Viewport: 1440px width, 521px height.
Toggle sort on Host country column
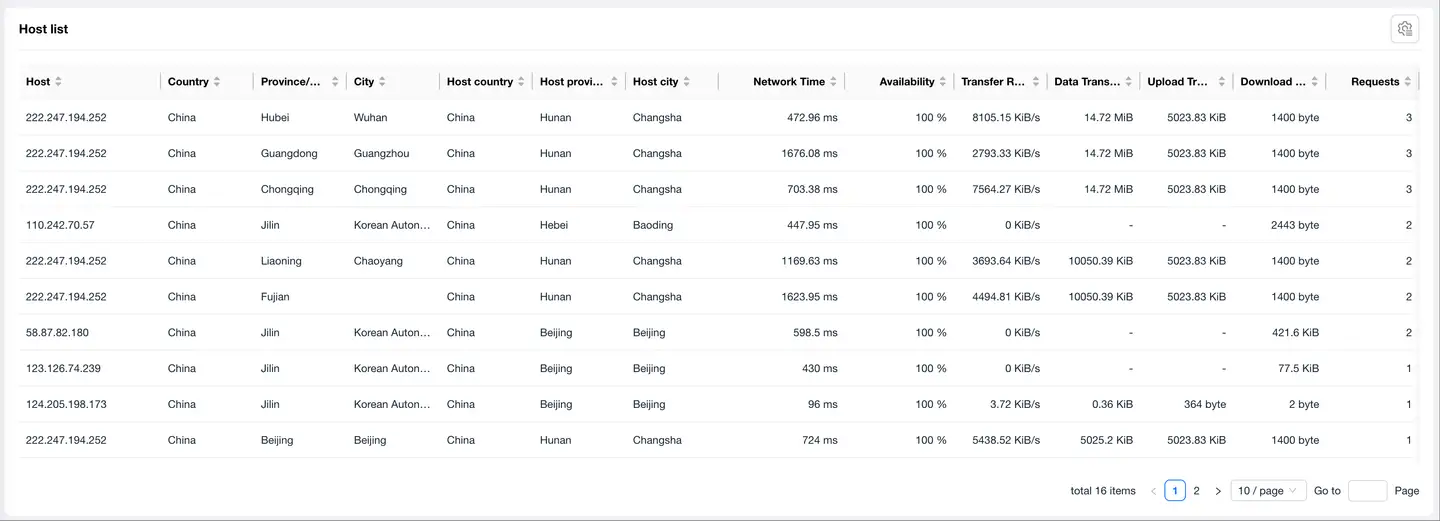[x=521, y=82]
